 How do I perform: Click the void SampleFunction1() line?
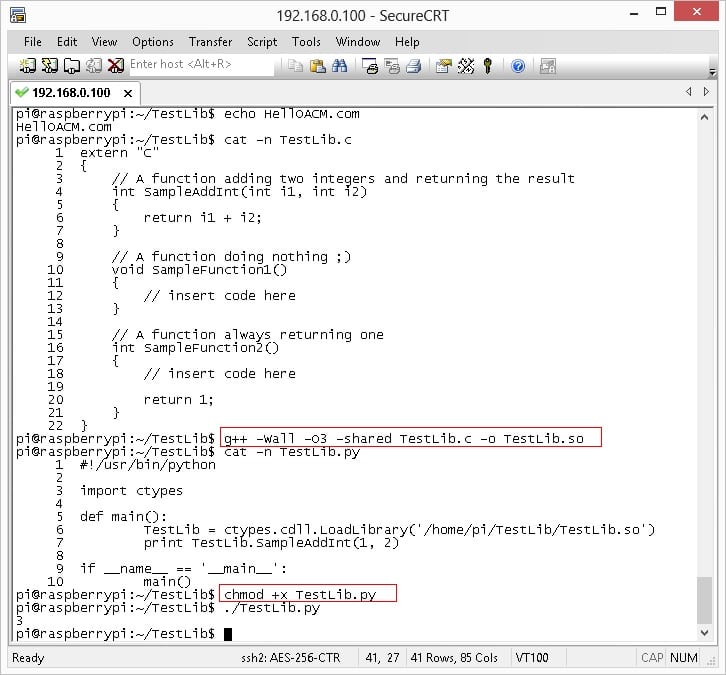pos(199,270)
